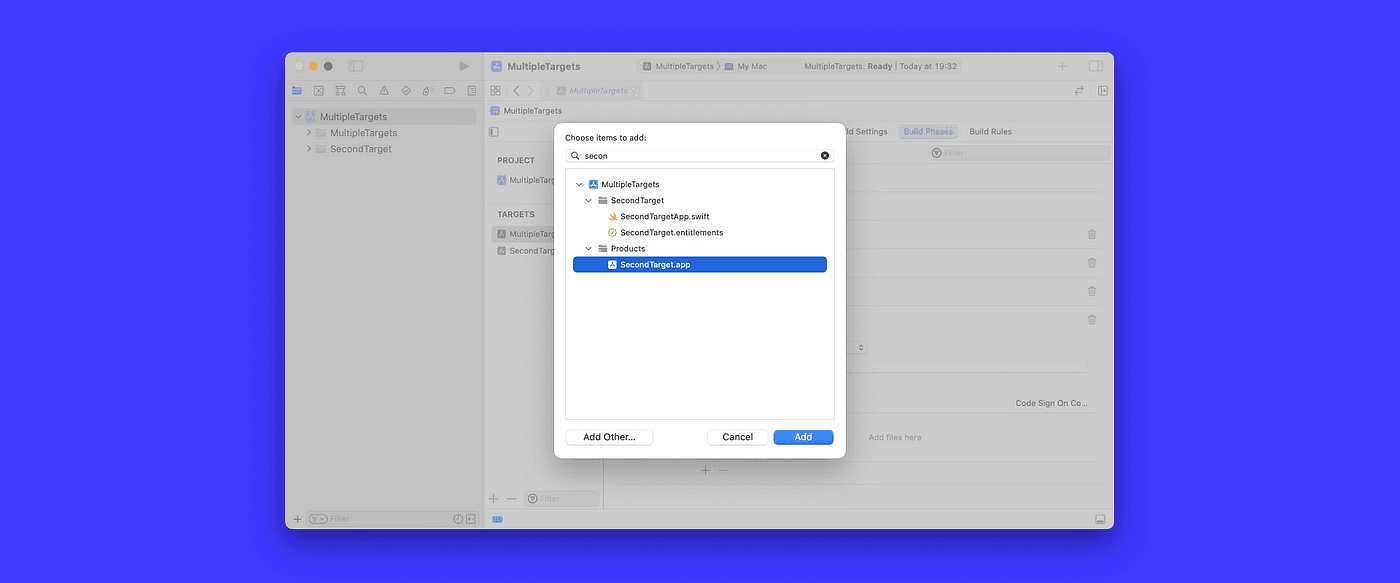Open the destination popup in build phase
The width and height of the screenshot is (1400, 583).
[861, 347]
